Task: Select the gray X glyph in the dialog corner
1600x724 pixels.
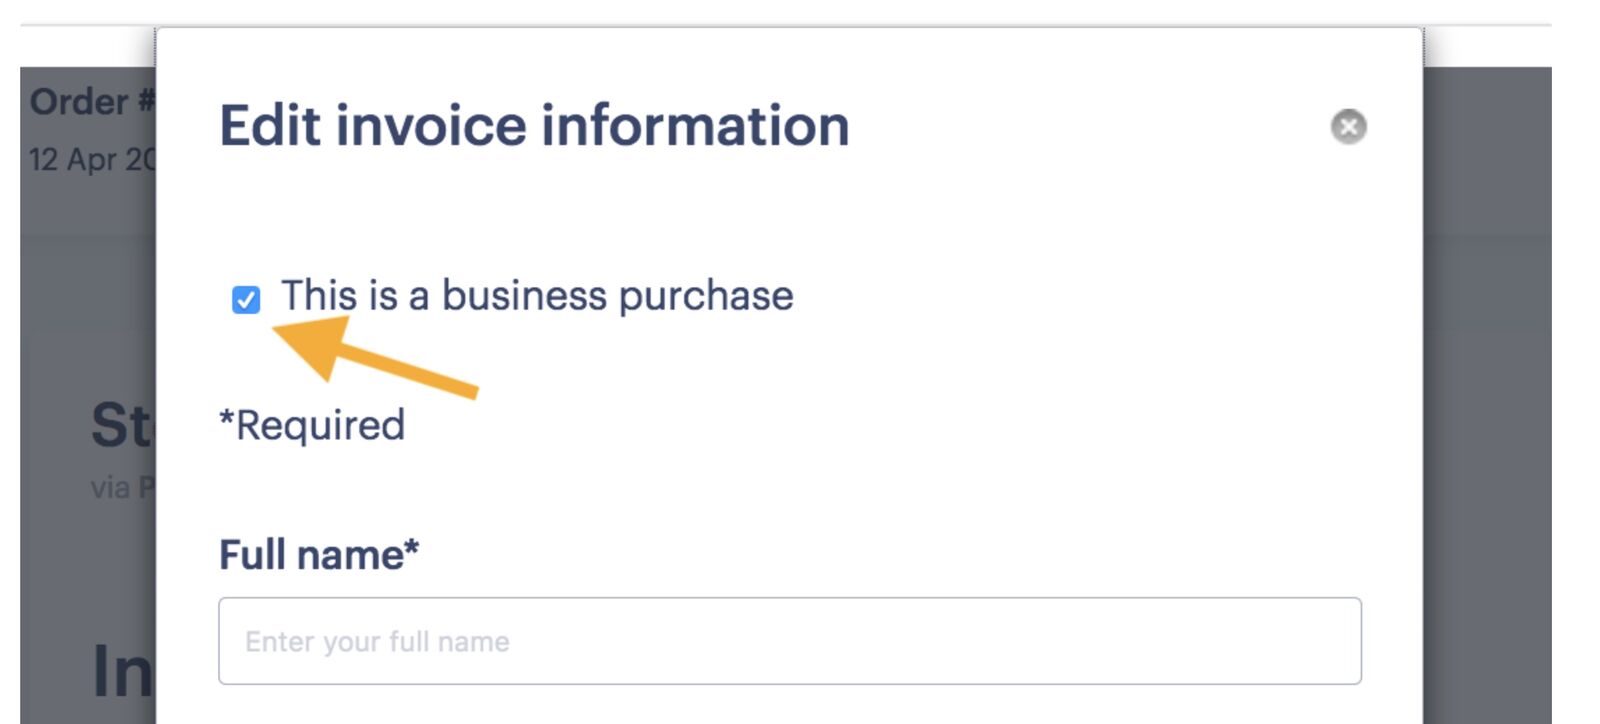Action: coord(1348,126)
